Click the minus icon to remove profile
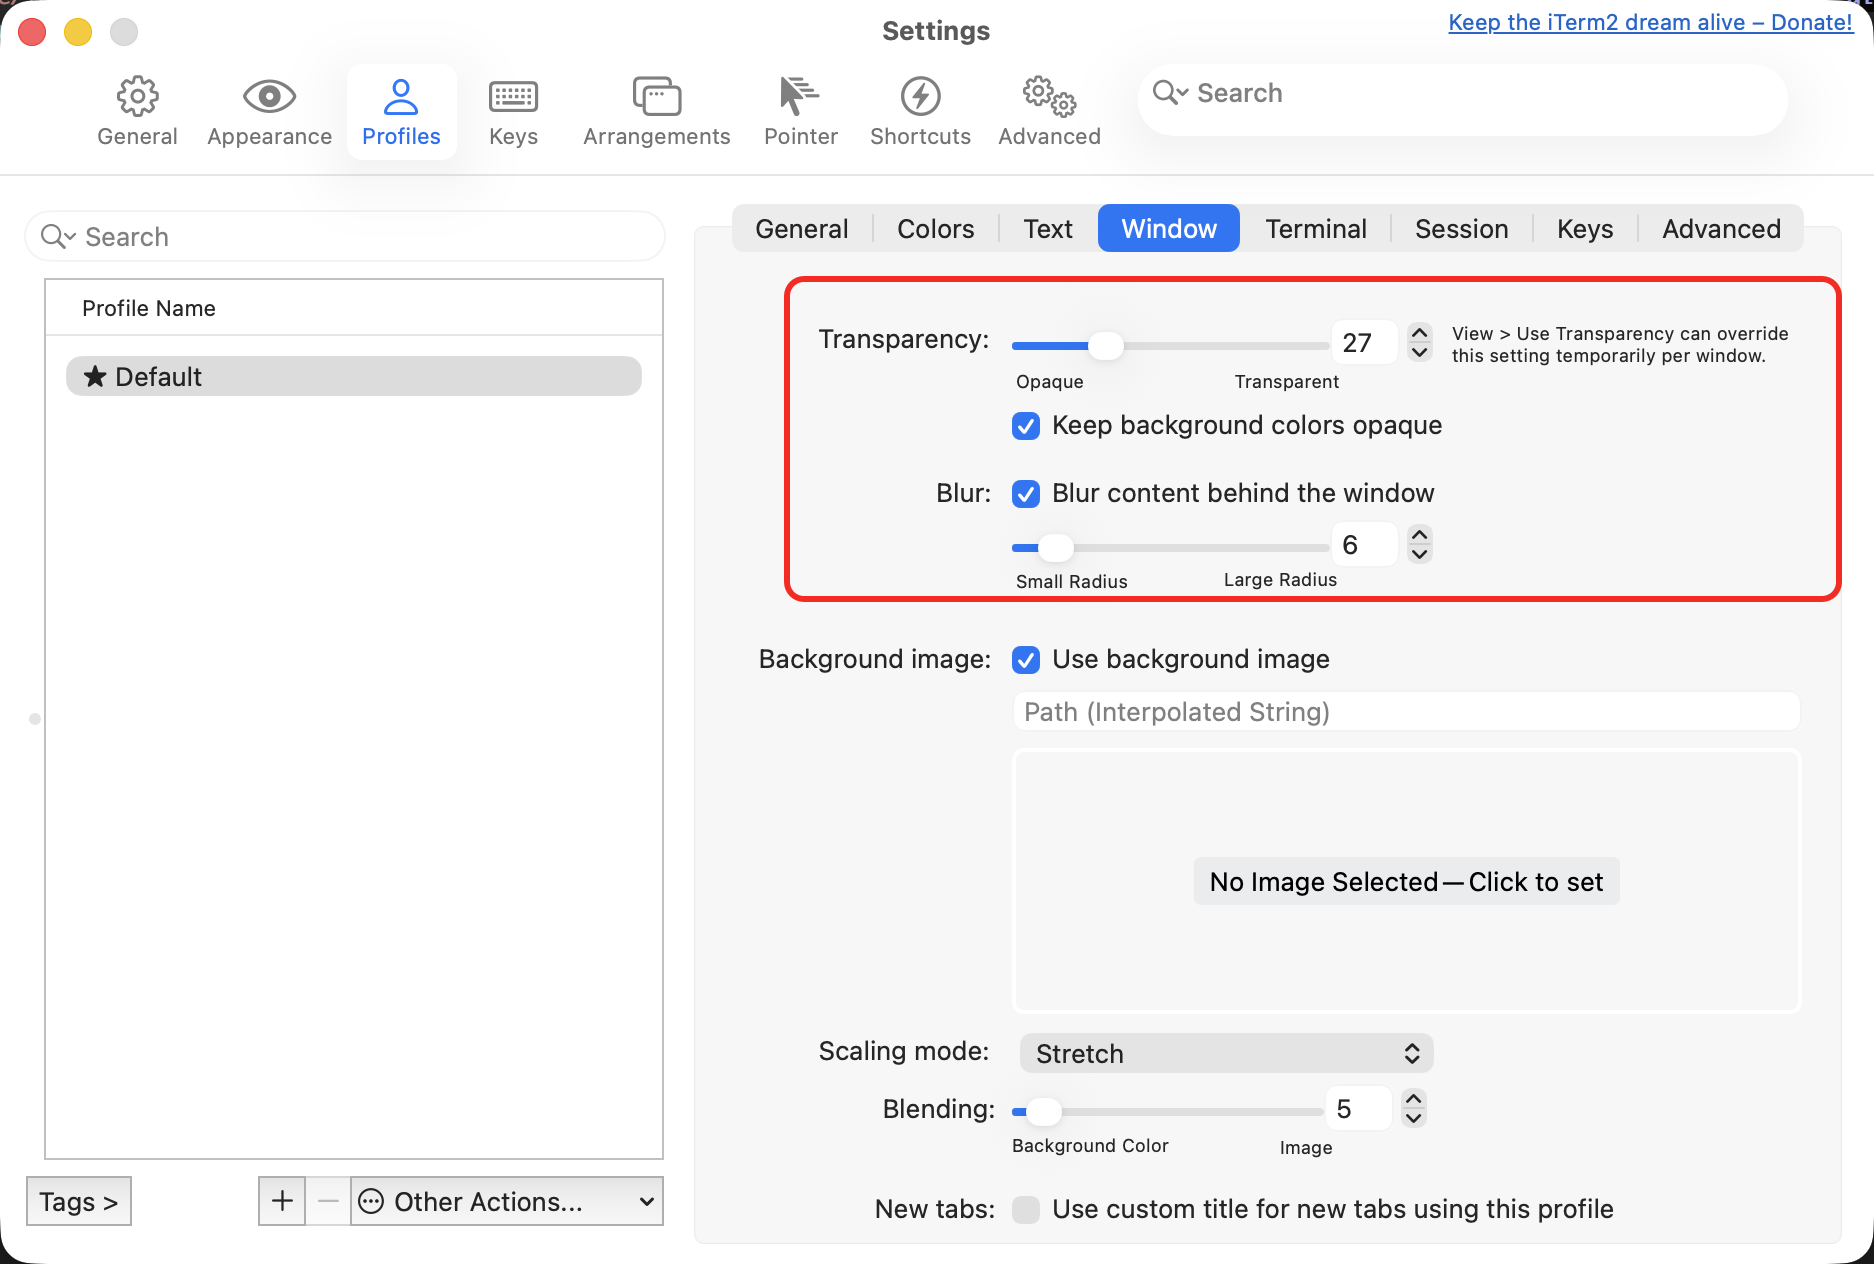The height and width of the screenshot is (1264, 1874). coord(328,1200)
